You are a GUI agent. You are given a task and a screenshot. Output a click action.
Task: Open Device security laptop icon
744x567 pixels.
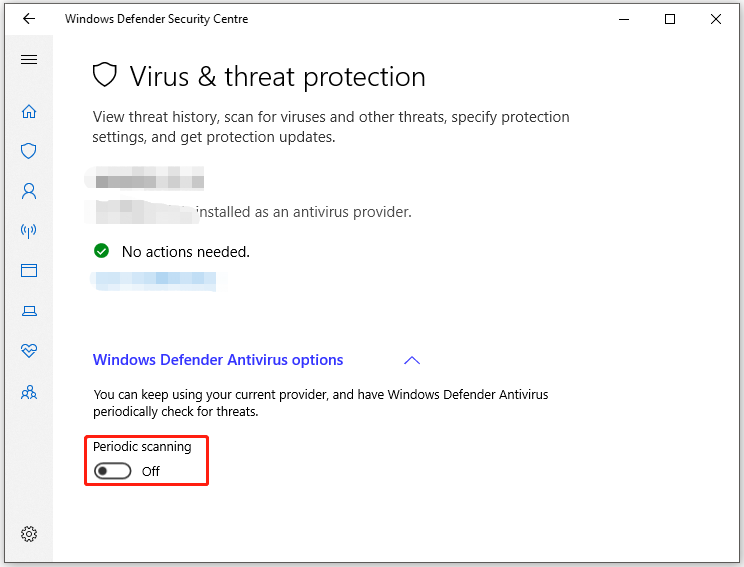click(29, 311)
